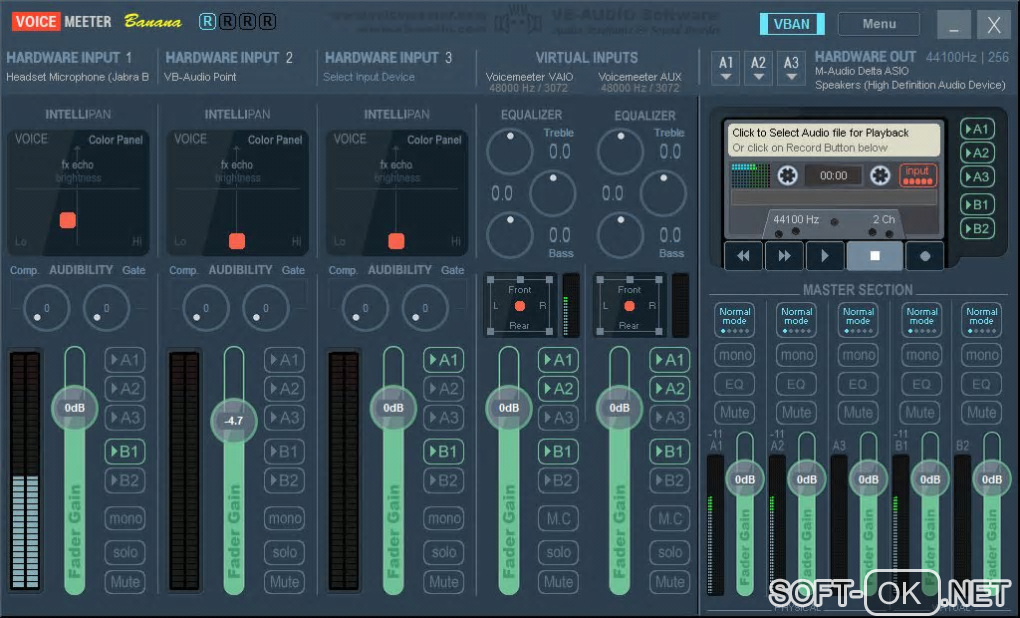This screenshot has height=618, width=1020.
Task: Fast forward the cassette recorder
Action: point(784,256)
